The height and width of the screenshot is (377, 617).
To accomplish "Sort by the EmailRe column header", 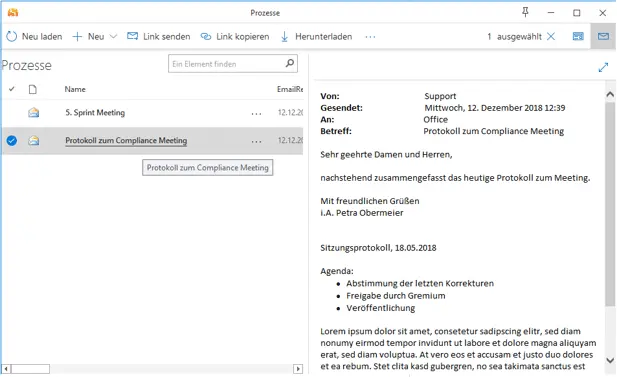I will coord(290,89).
